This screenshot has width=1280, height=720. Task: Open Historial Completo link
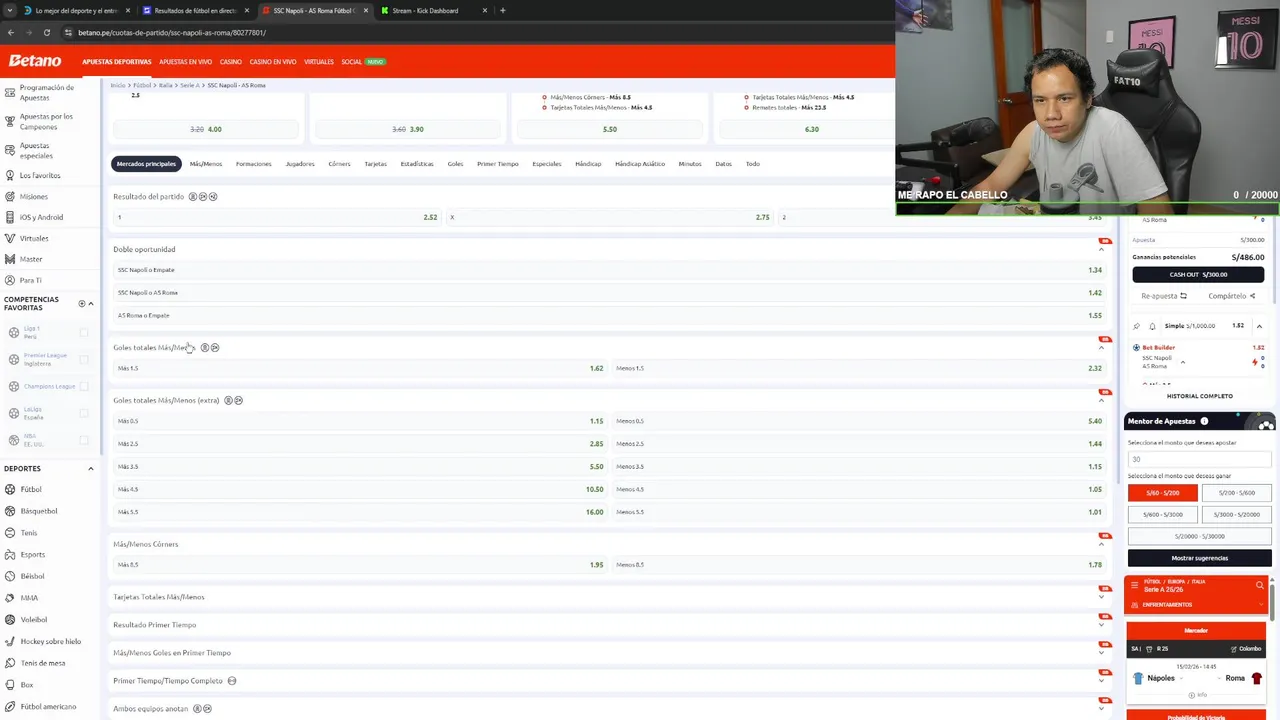(1199, 396)
